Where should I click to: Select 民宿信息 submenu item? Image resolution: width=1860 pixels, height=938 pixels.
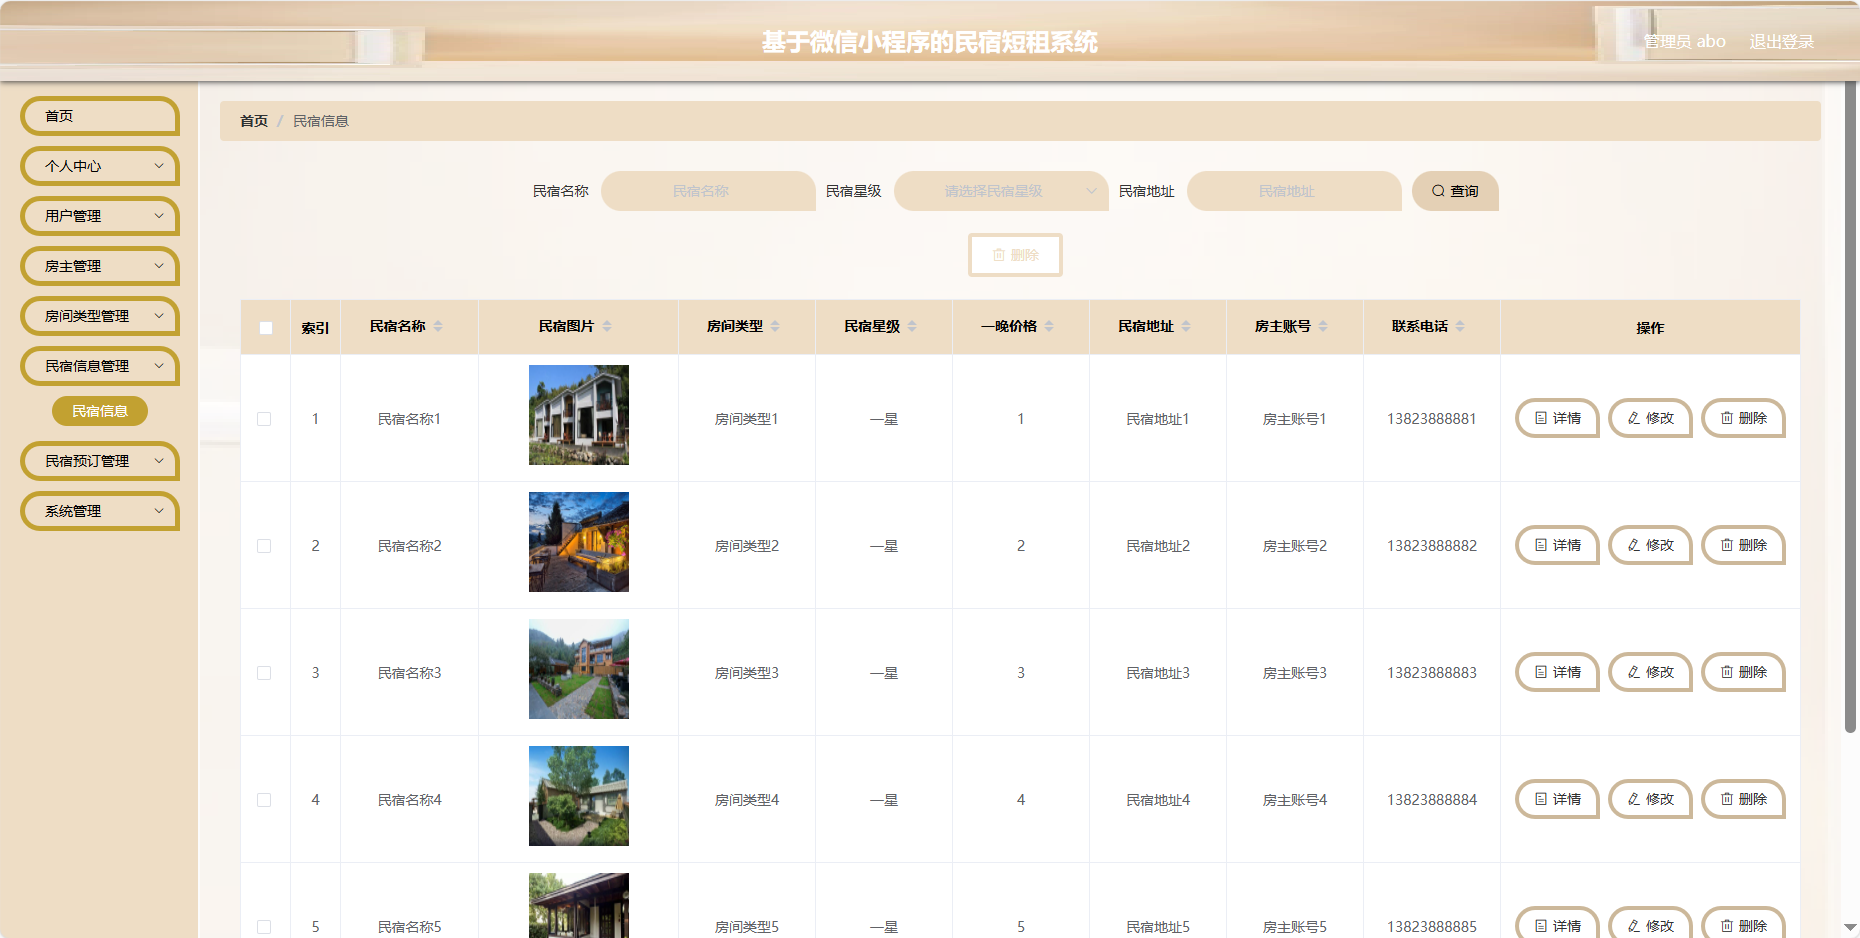point(100,411)
